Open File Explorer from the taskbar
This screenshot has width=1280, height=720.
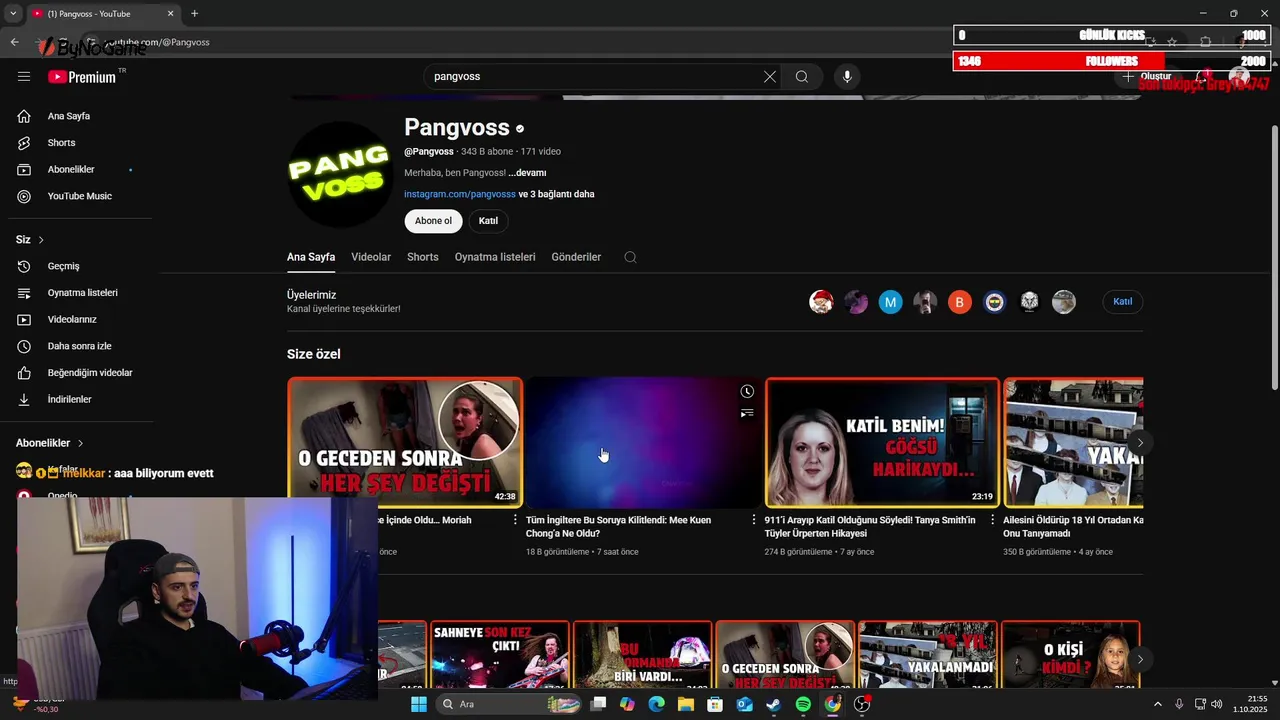pos(686,704)
